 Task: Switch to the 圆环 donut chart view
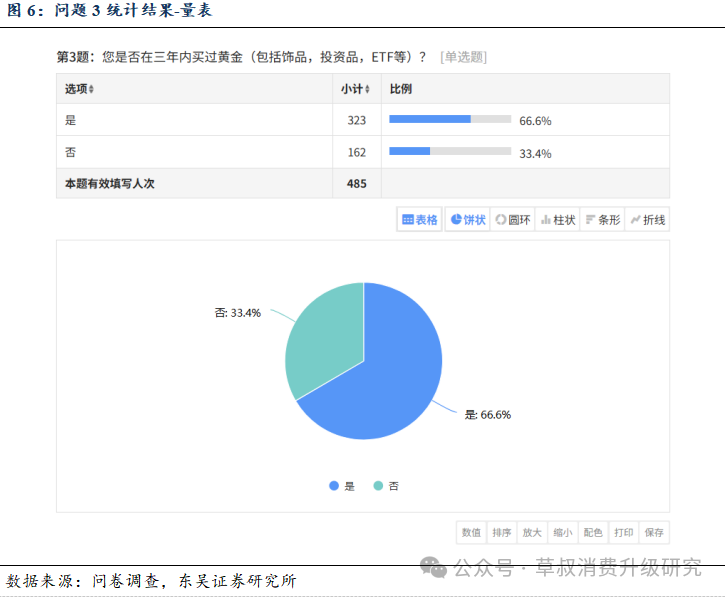[512, 220]
